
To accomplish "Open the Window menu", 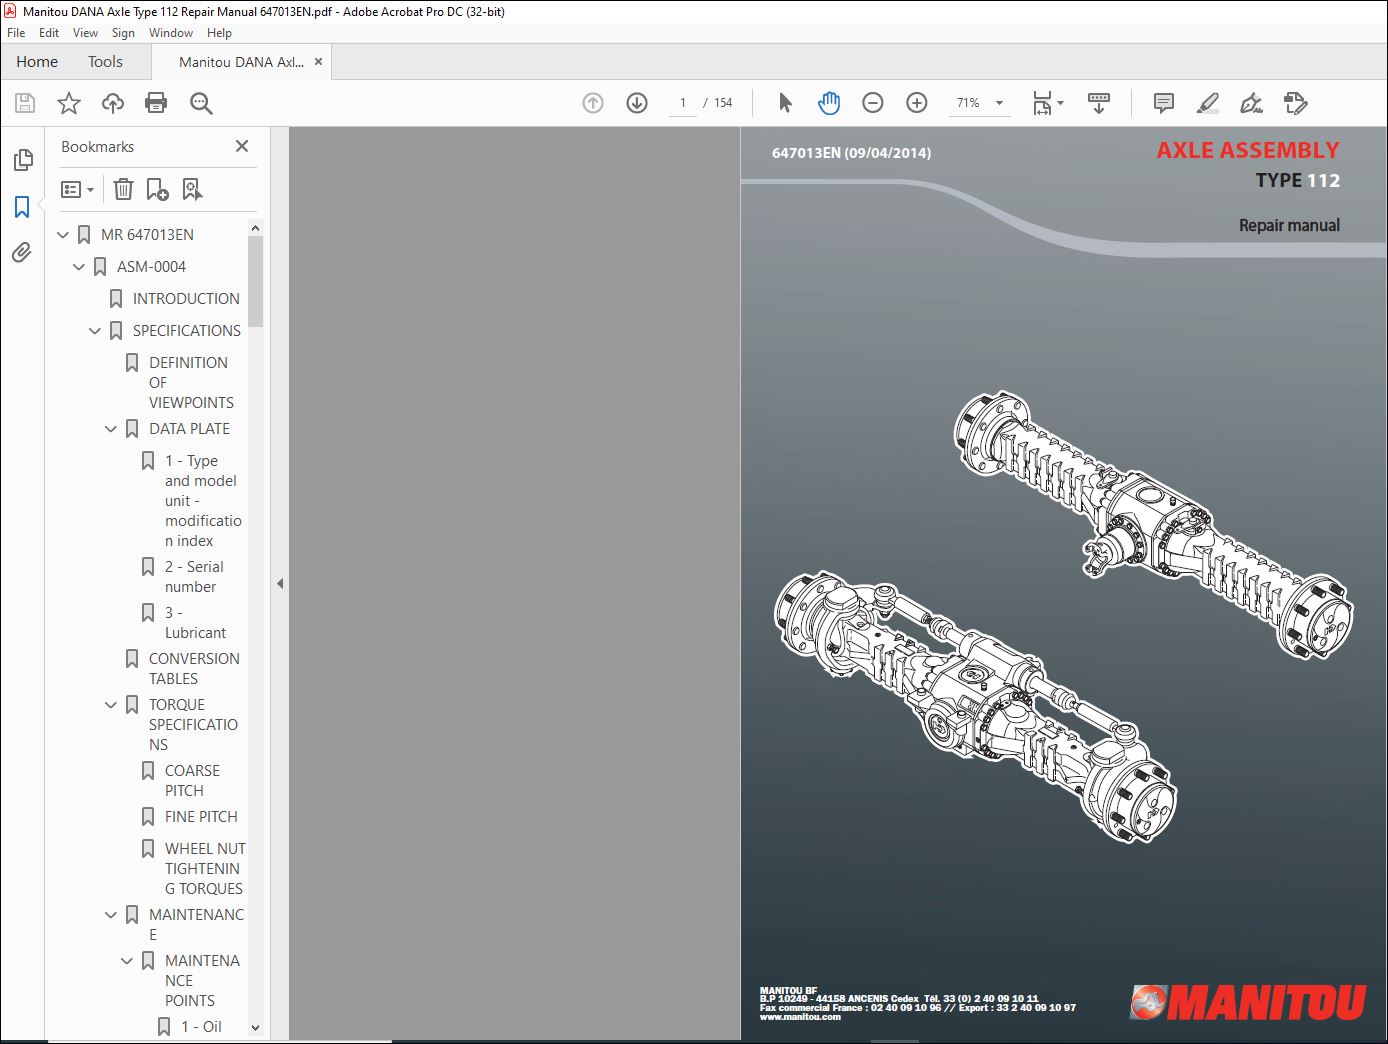I will (171, 33).
